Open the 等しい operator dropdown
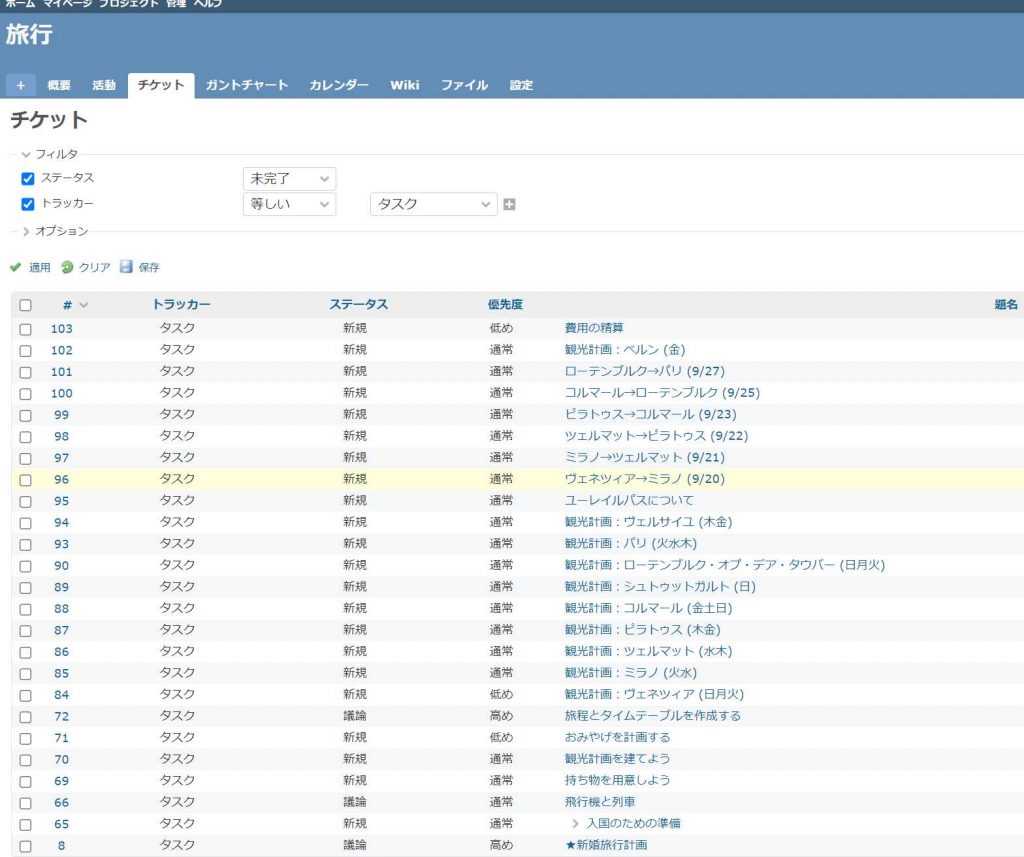This screenshot has height=857, width=1024. [x=289, y=204]
